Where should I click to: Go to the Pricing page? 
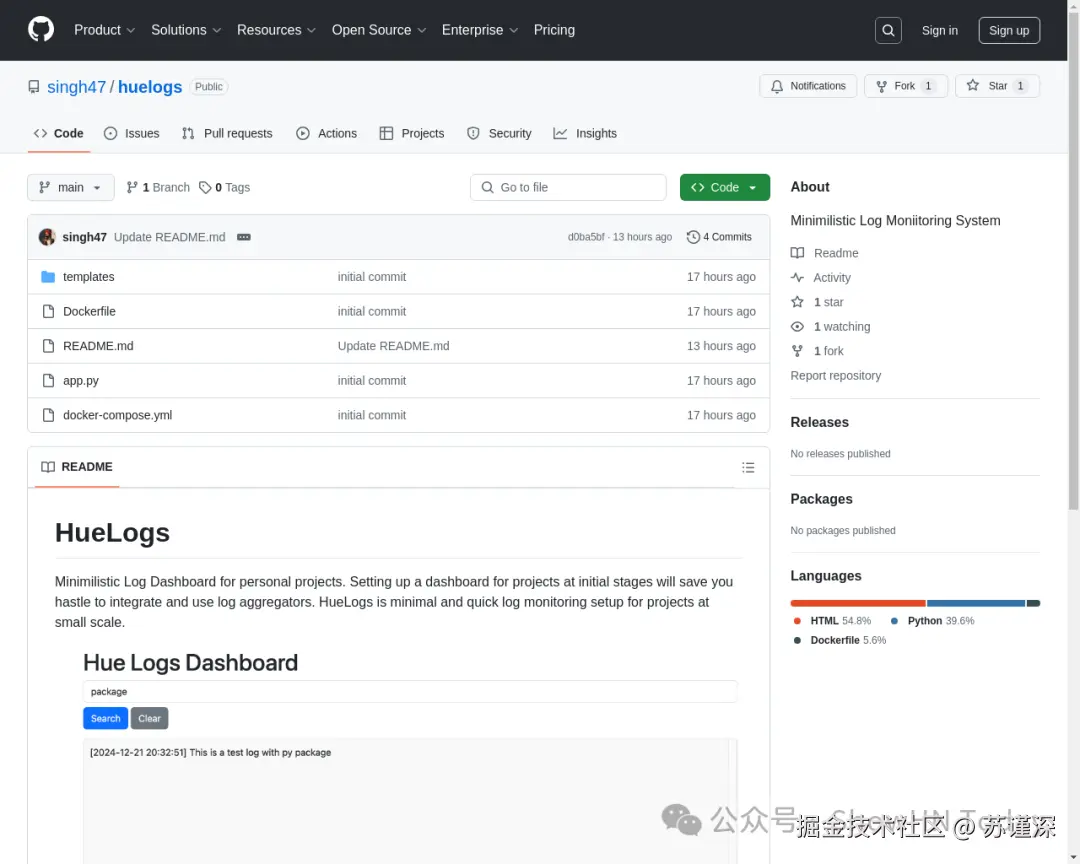[x=554, y=30]
